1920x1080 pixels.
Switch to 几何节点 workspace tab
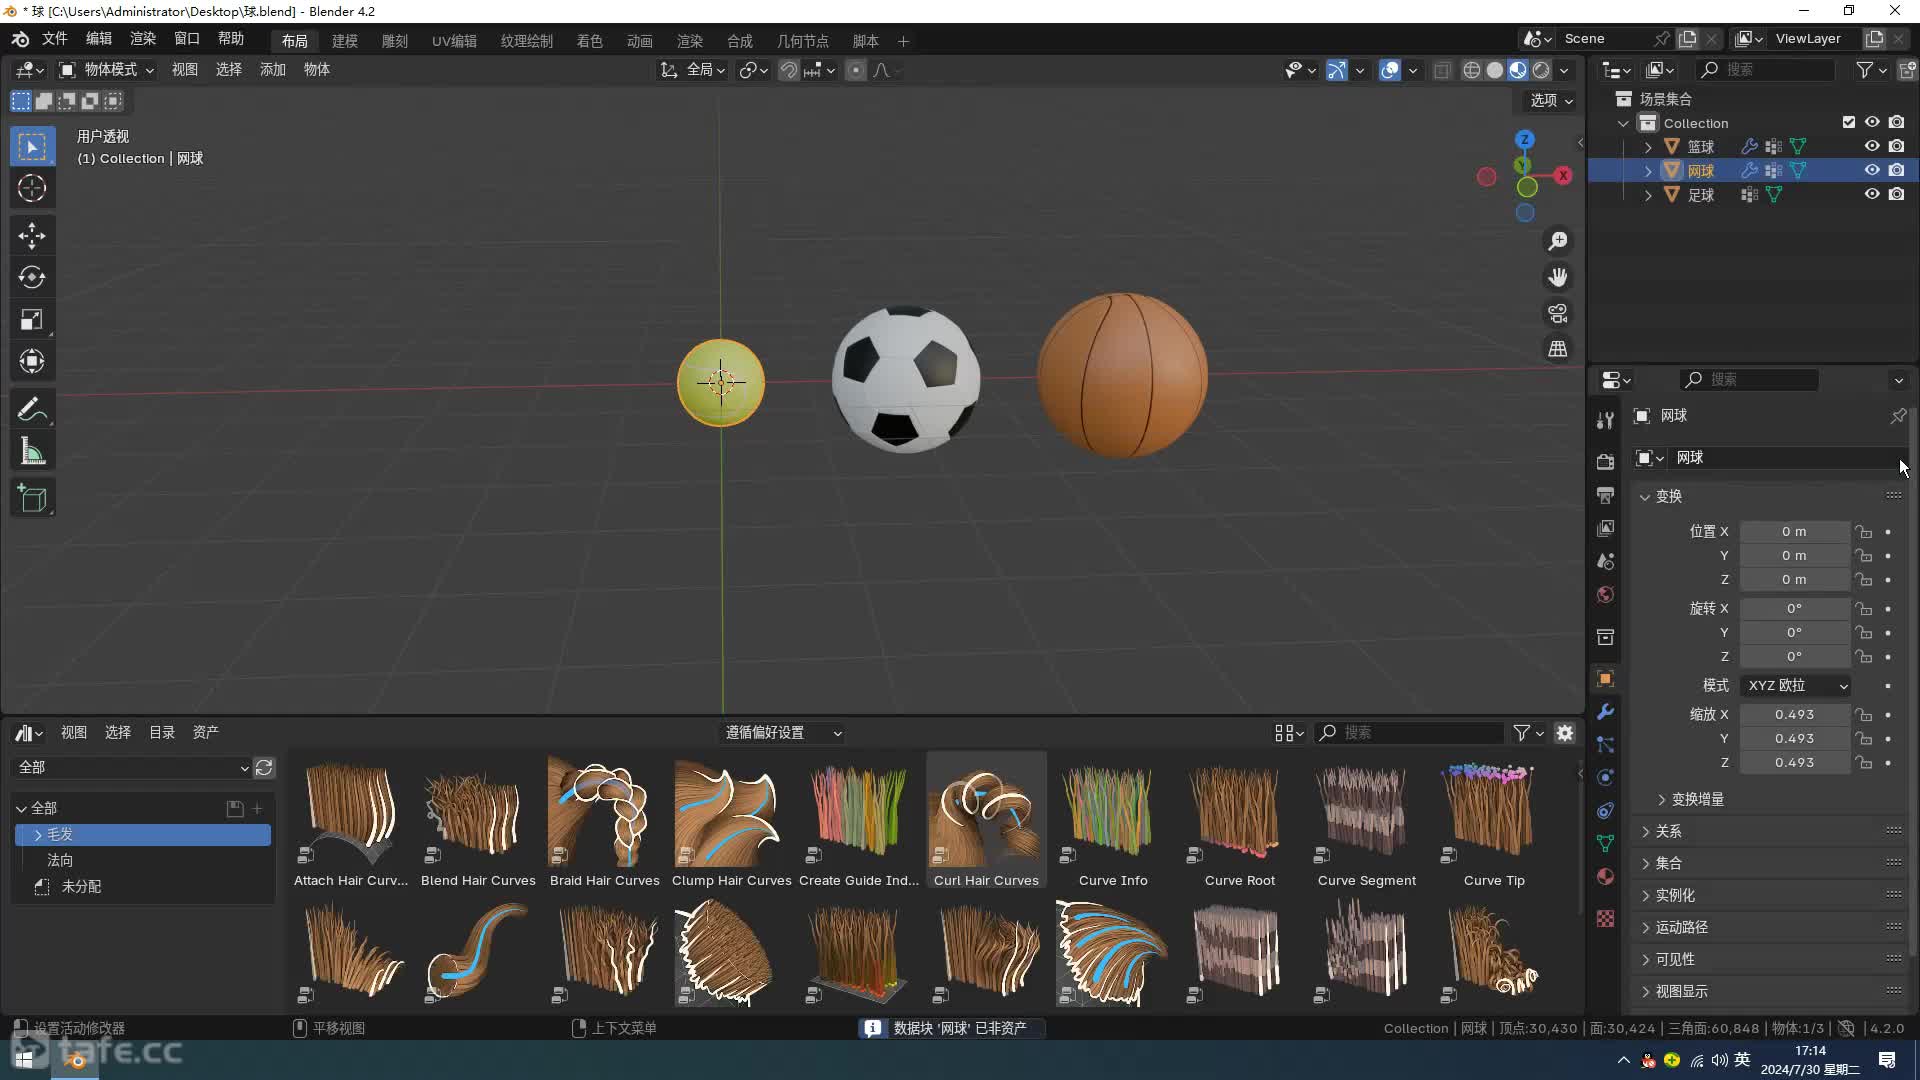[x=803, y=41]
